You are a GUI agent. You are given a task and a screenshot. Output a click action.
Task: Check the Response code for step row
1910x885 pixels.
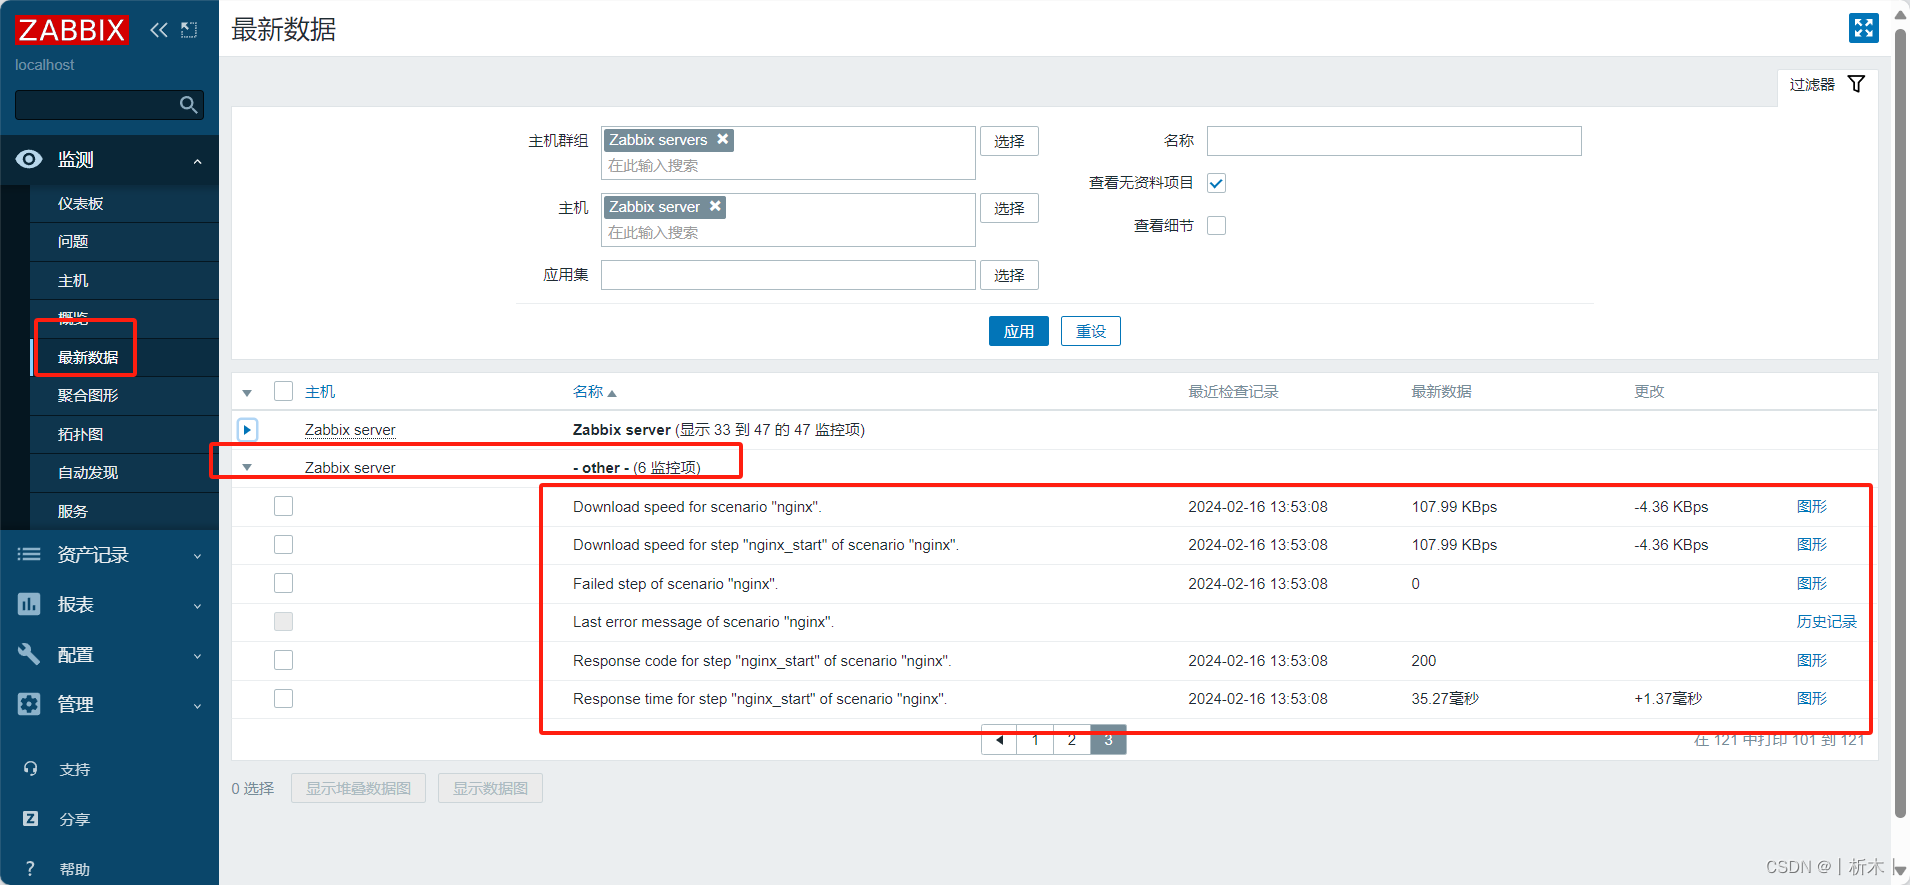point(284,660)
